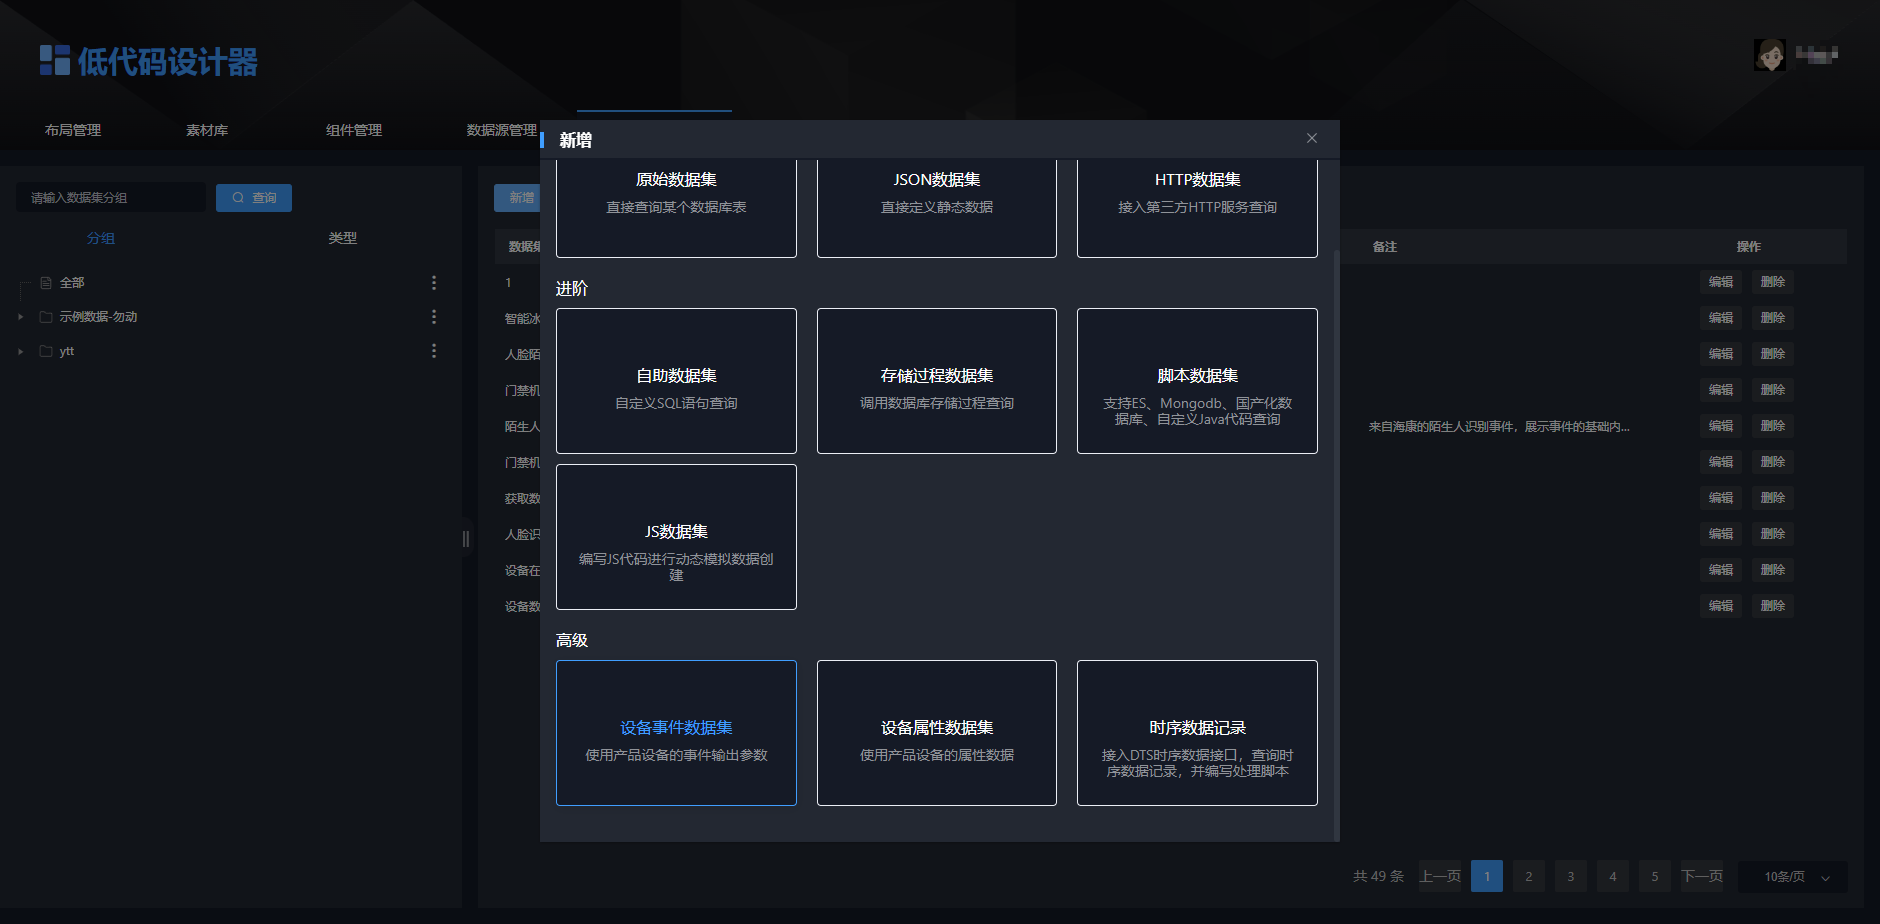Click the dialog vertical scrollbar
Image resolution: width=1880 pixels, height=924 pixels.
click(x=1336, y=545)
